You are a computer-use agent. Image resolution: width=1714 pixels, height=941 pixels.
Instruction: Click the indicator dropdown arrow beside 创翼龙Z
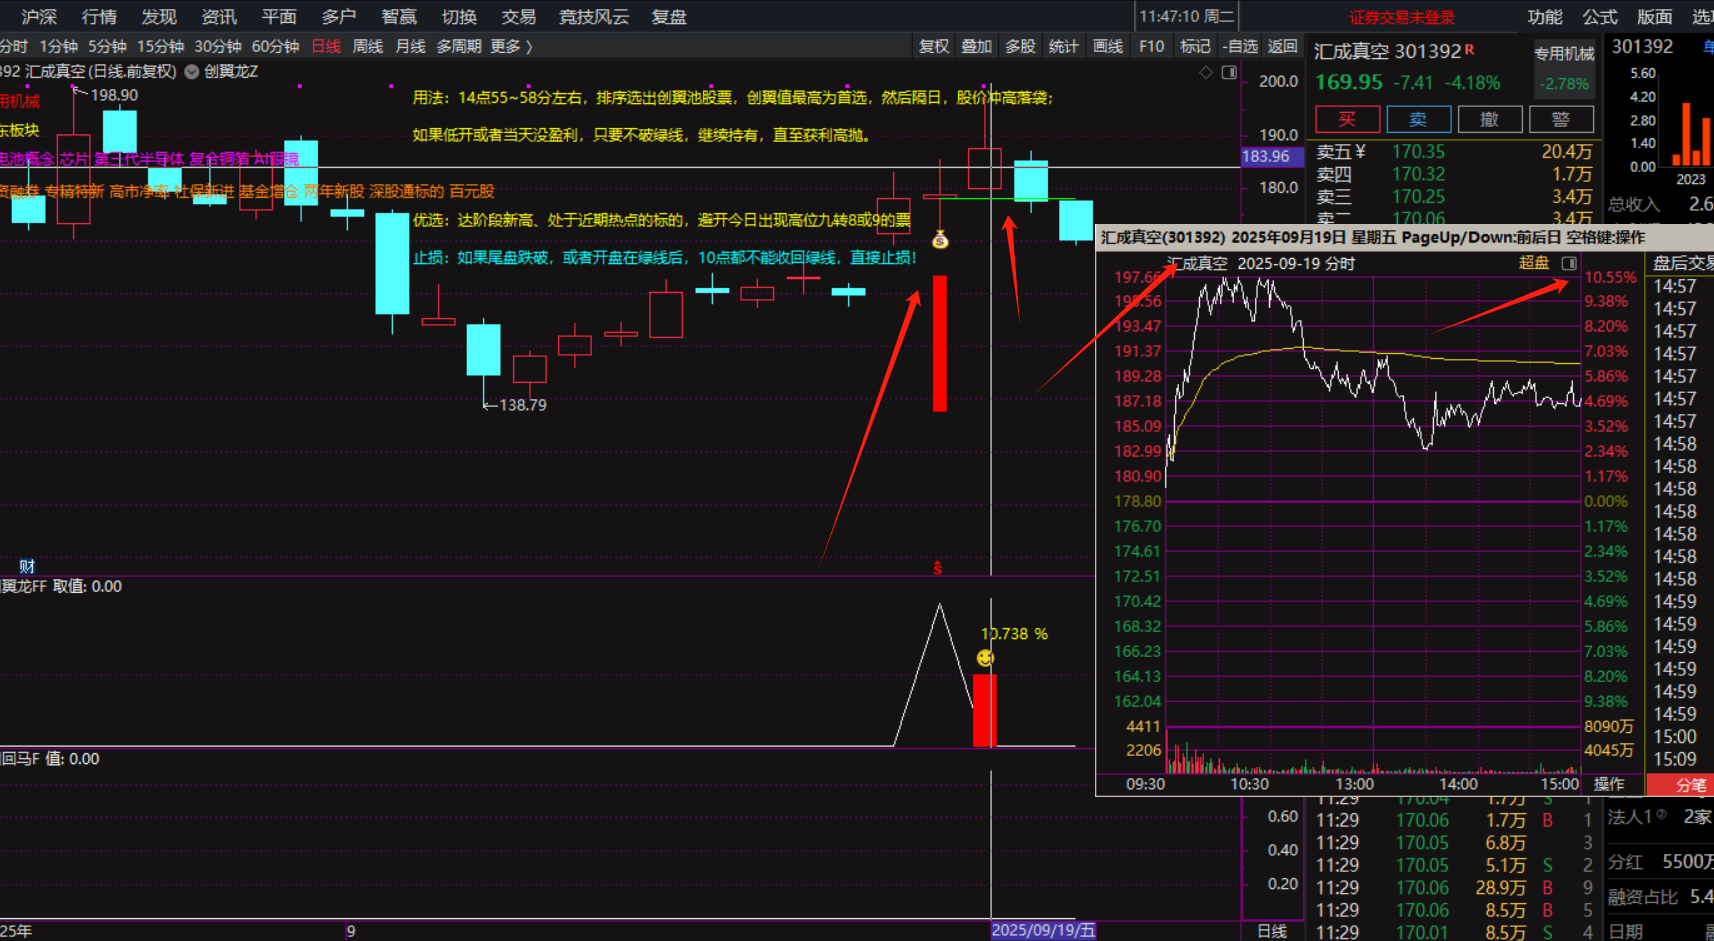click(192, 72)
